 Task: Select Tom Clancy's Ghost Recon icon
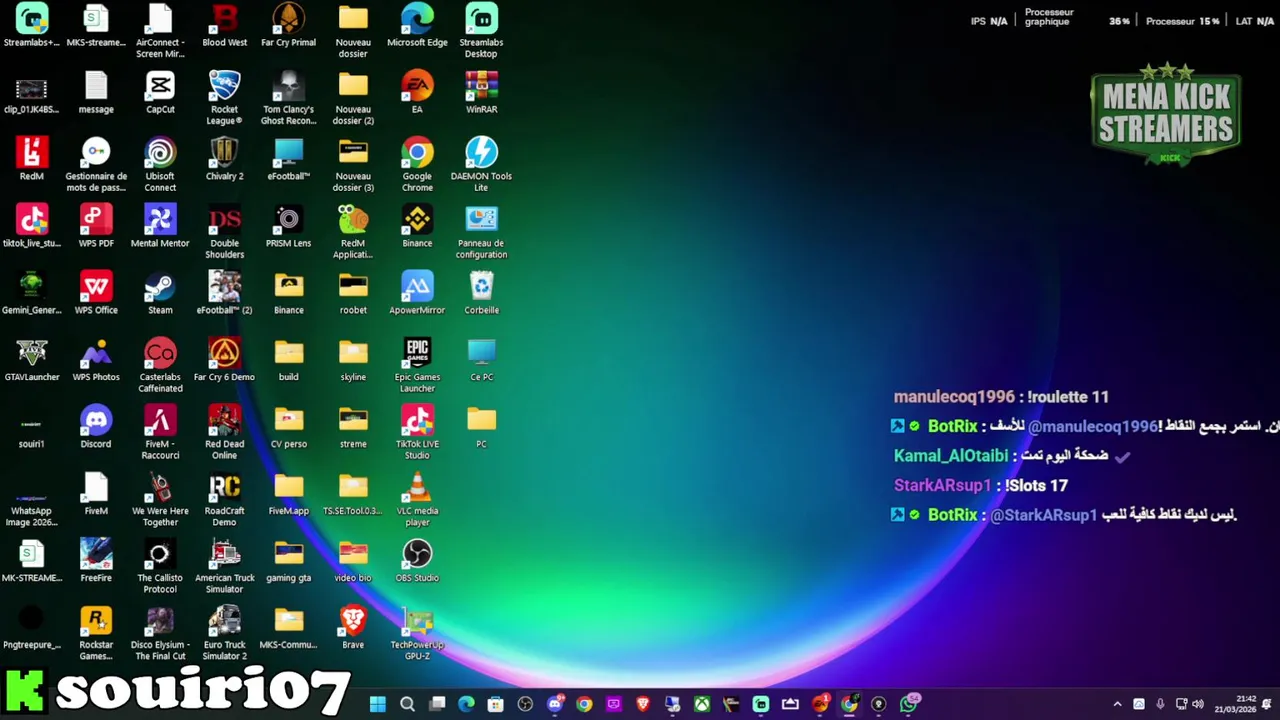click(288, 97)
